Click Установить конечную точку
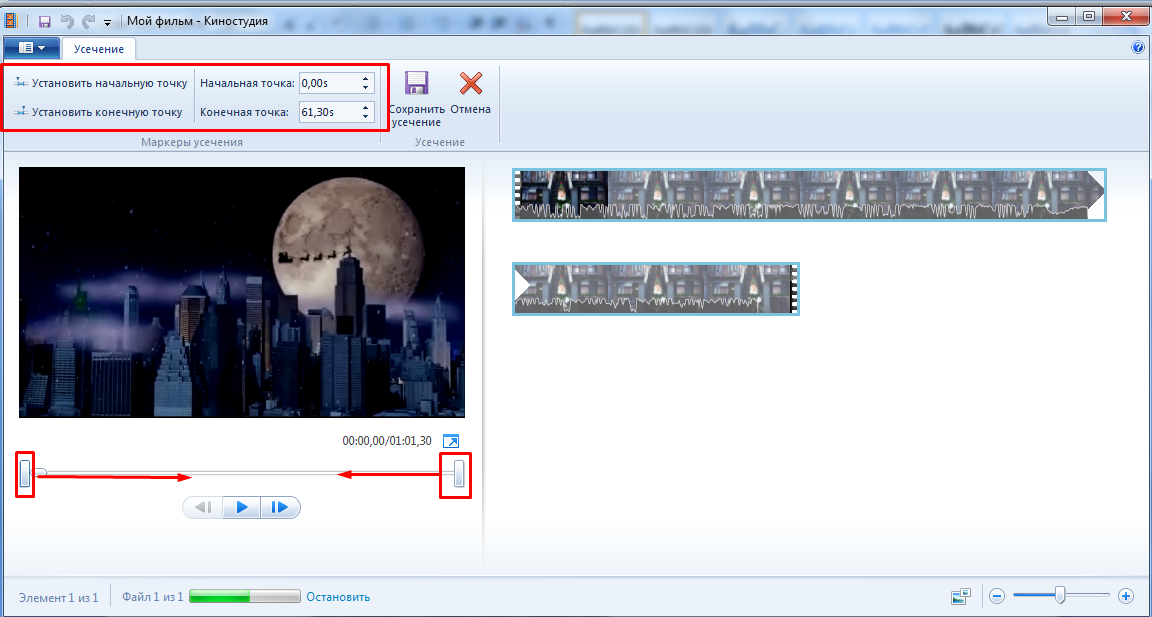Screen dimensions: 1152x617 click(x=98, y=112)
